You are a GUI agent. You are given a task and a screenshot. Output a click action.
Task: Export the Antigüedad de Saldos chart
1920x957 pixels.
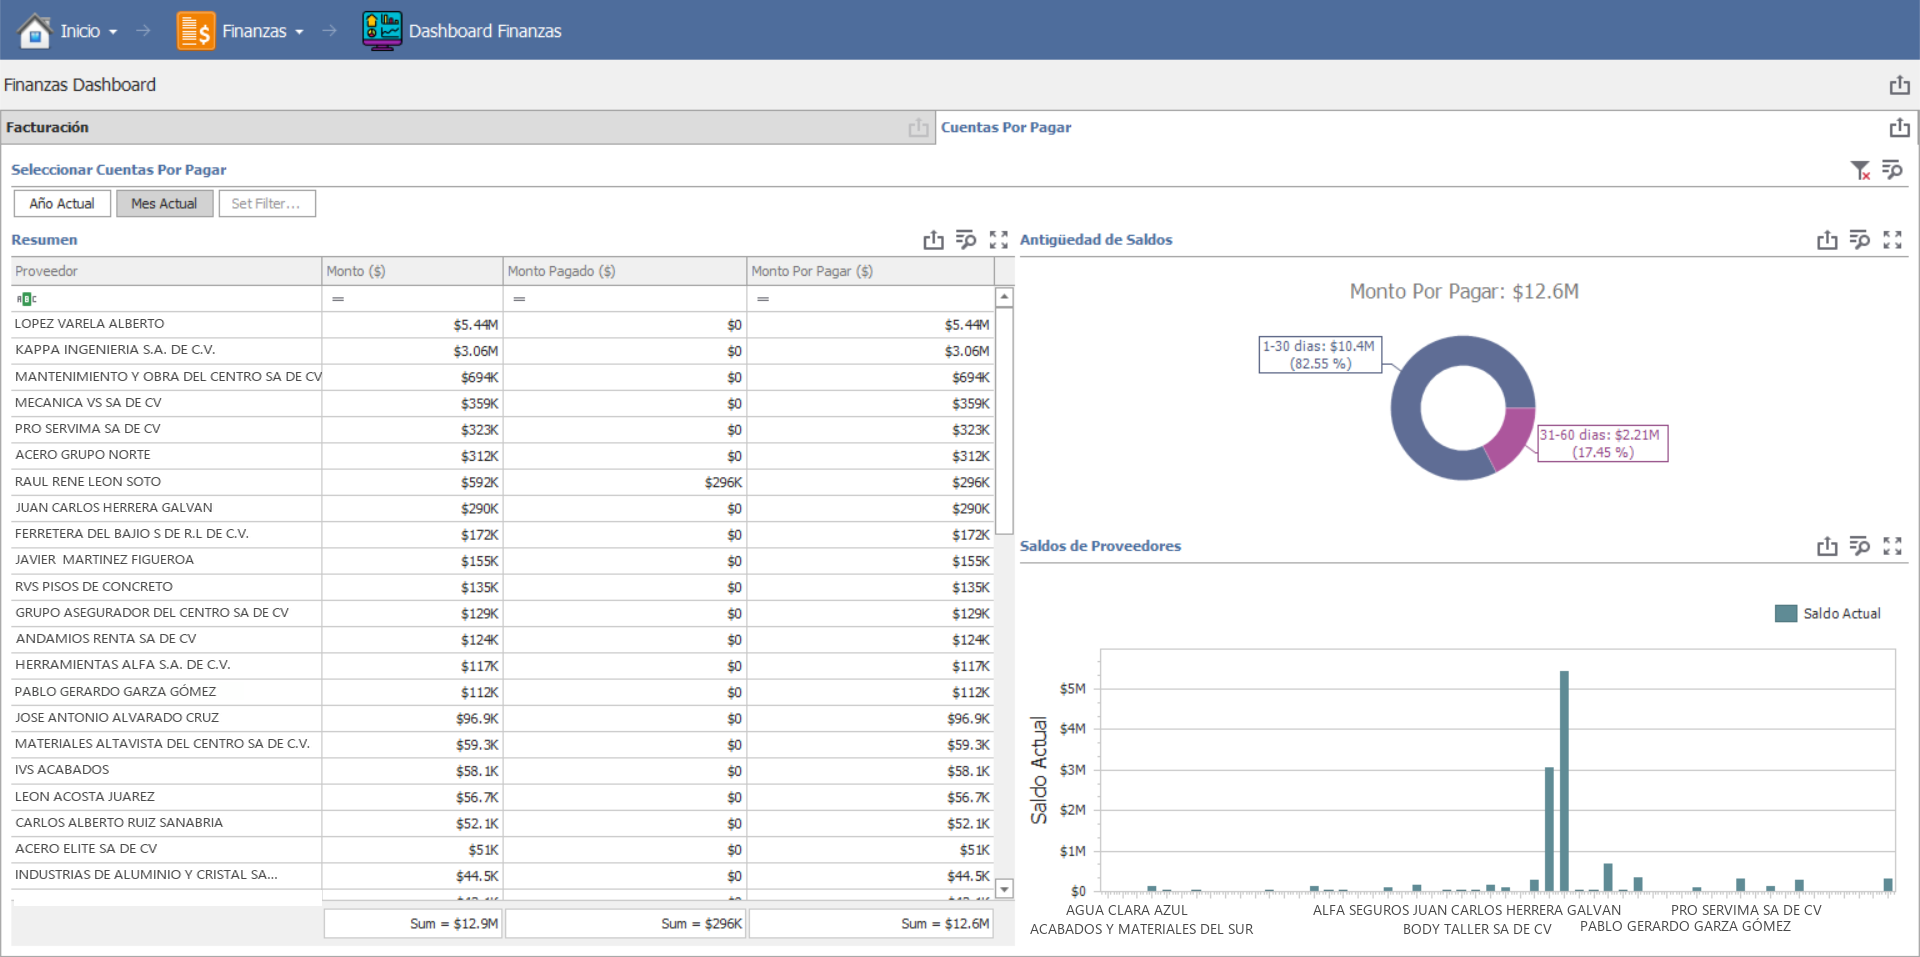1827,240
